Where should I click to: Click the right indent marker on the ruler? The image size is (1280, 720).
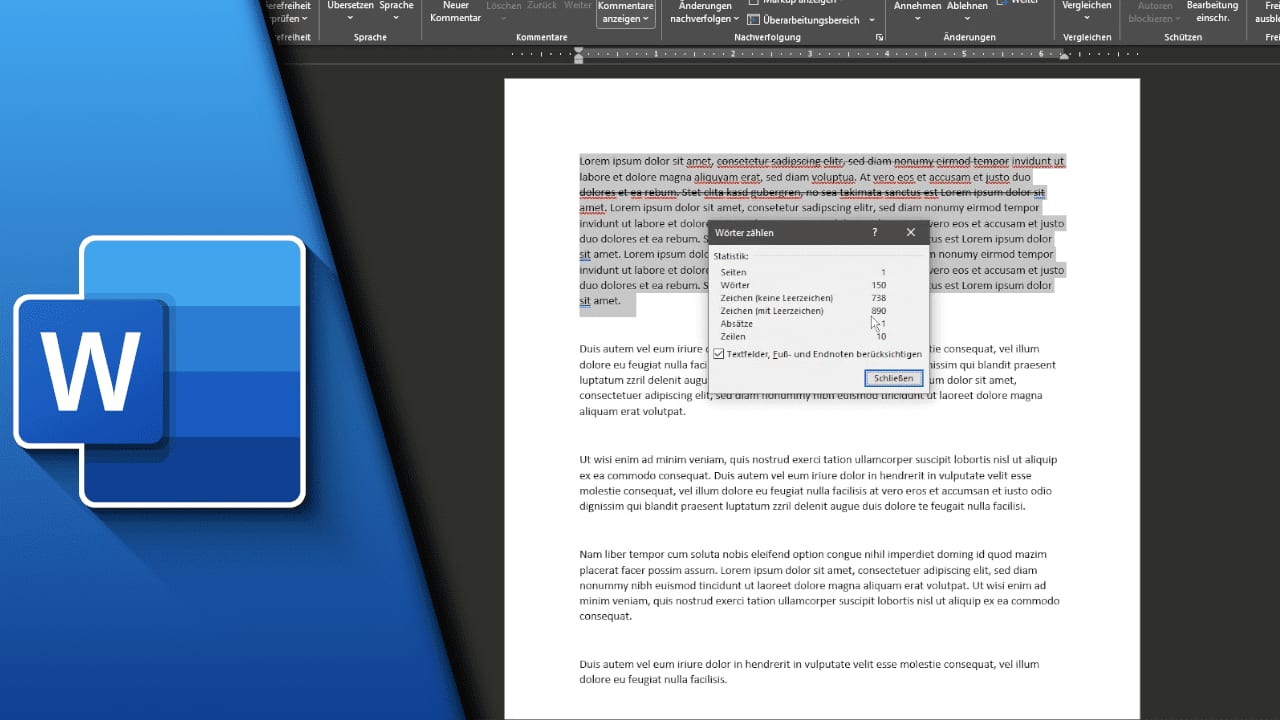coord(1065,58)
